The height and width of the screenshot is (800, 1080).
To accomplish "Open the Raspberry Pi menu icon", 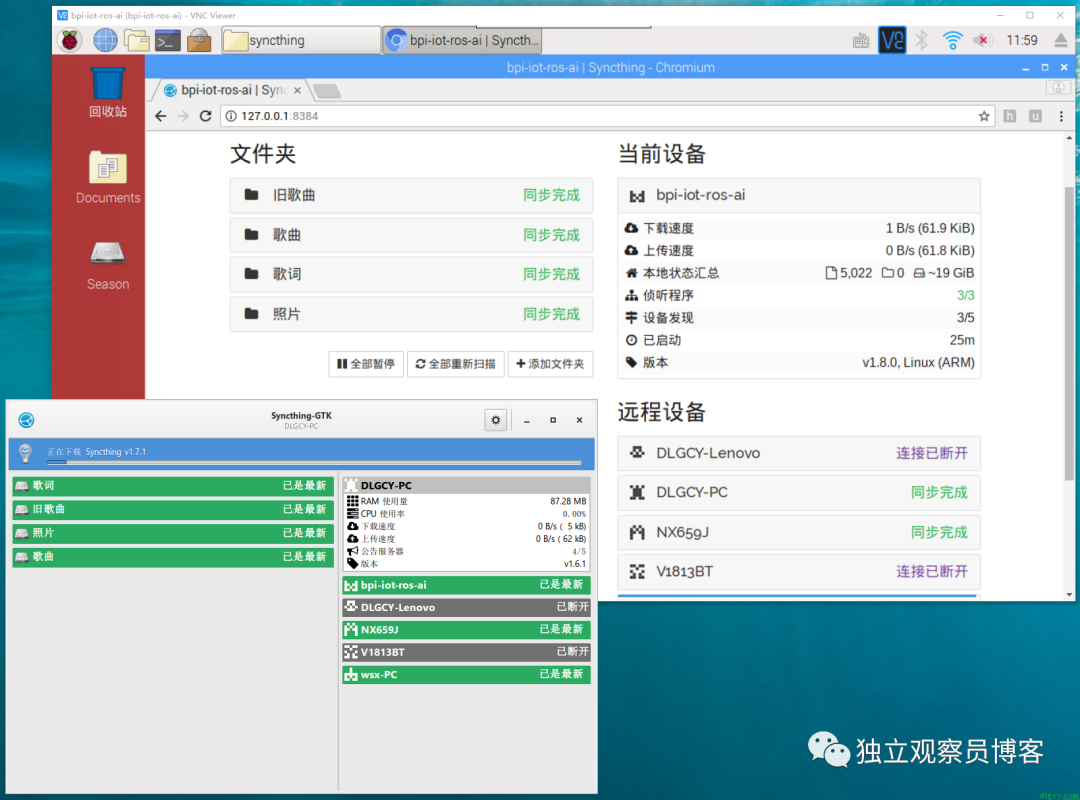I will (x=70, y=41).
